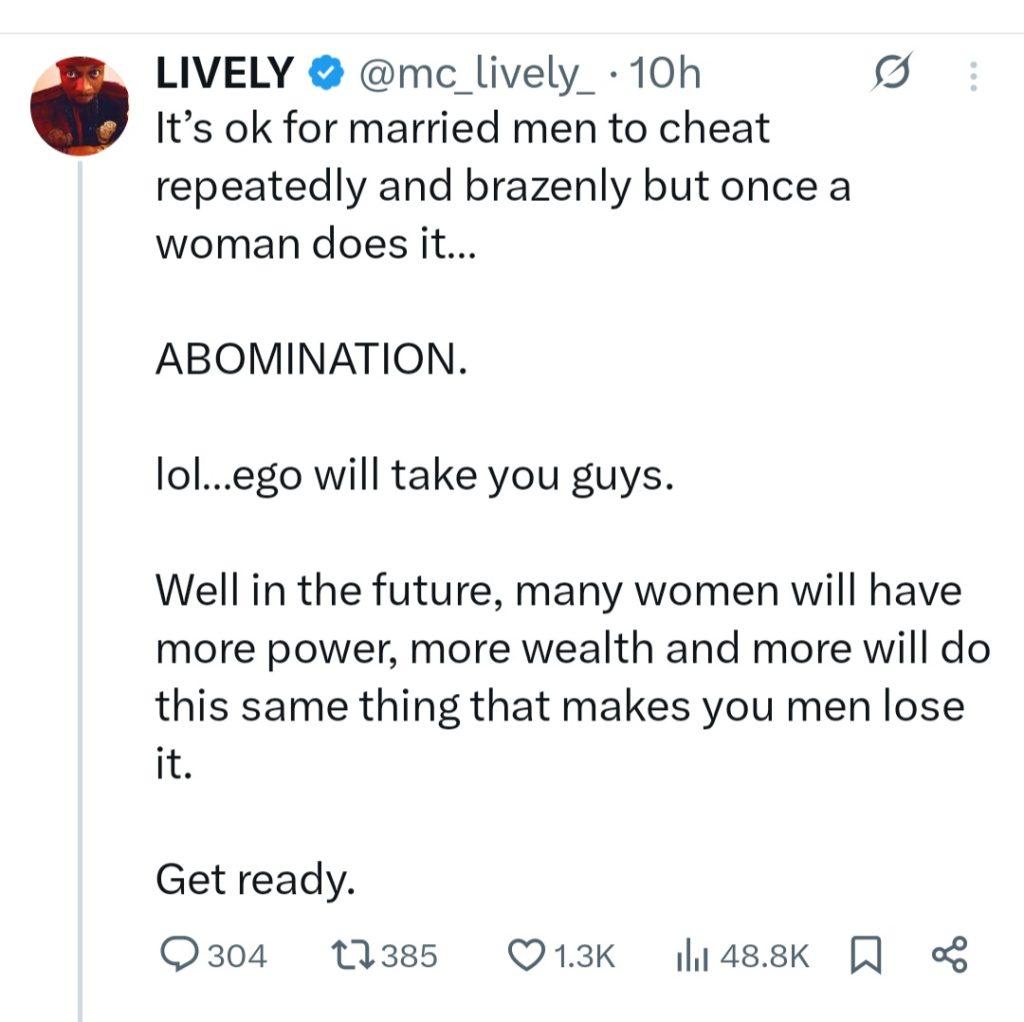1024x1022 pixels.
Task: Open the @mc_lively_ handle link
Action: tap(477, 73)
